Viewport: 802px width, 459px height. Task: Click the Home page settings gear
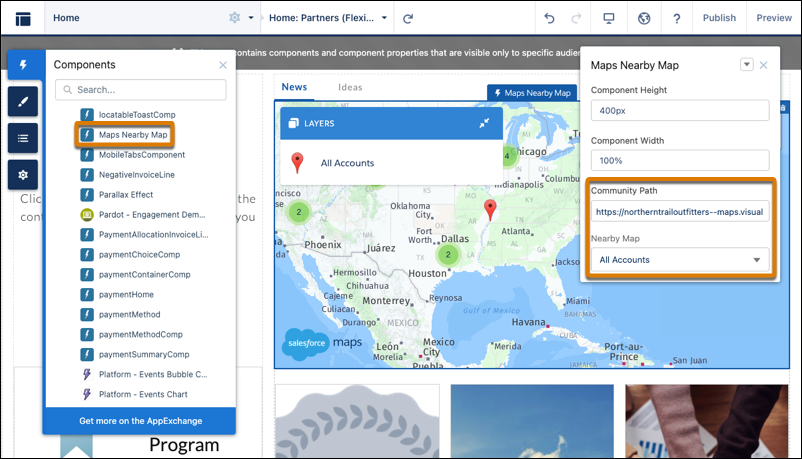pyautogui.click(x=234, y=18)
